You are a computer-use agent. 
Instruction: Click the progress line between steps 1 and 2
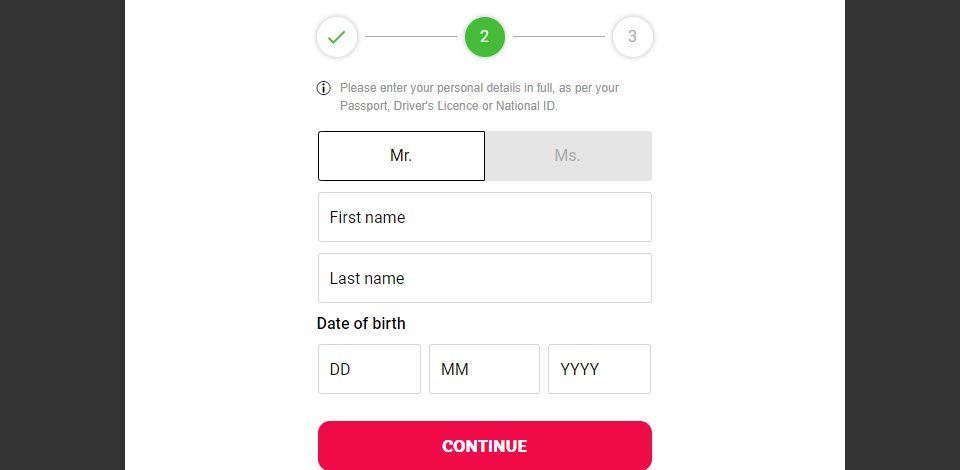pyautogui.click(x=411, y=37)
